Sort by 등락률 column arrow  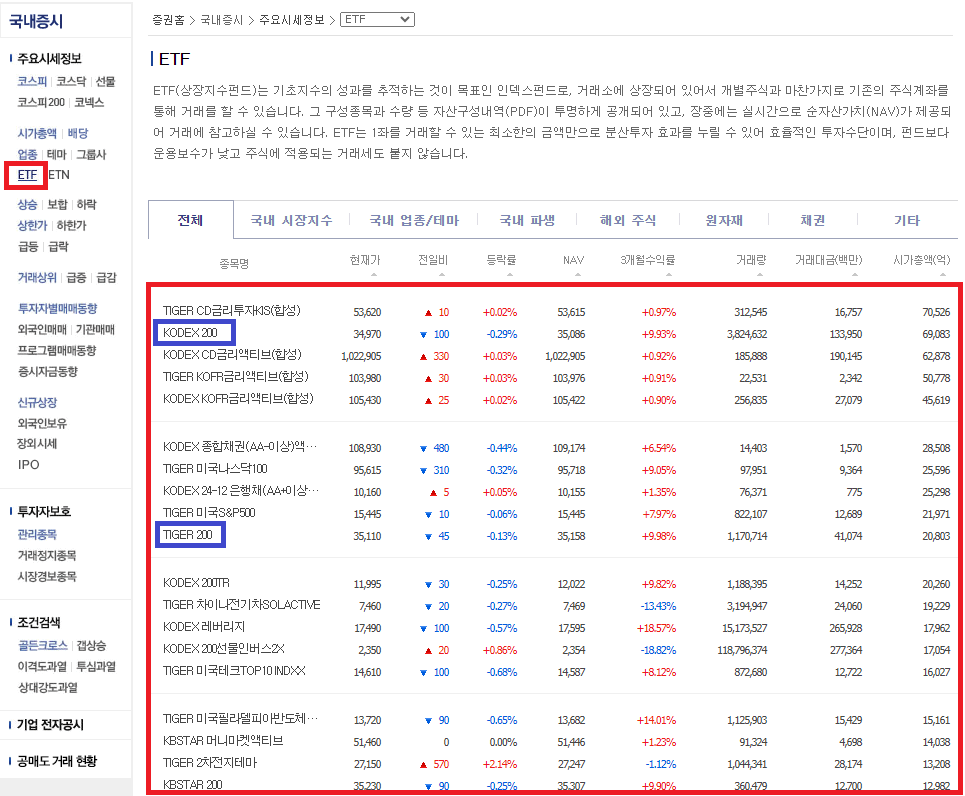pos(510,275)
